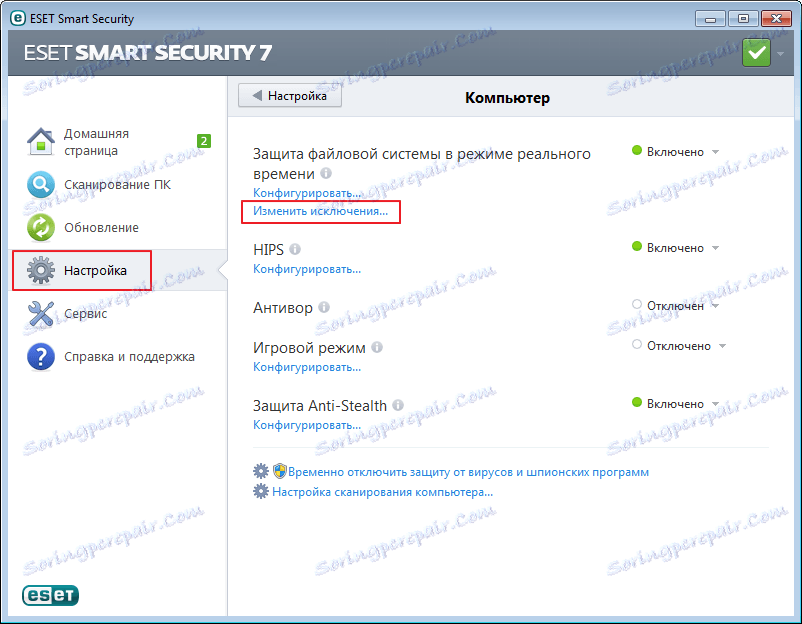
Task: Click the HIPS section title
Action: point(268,250)
